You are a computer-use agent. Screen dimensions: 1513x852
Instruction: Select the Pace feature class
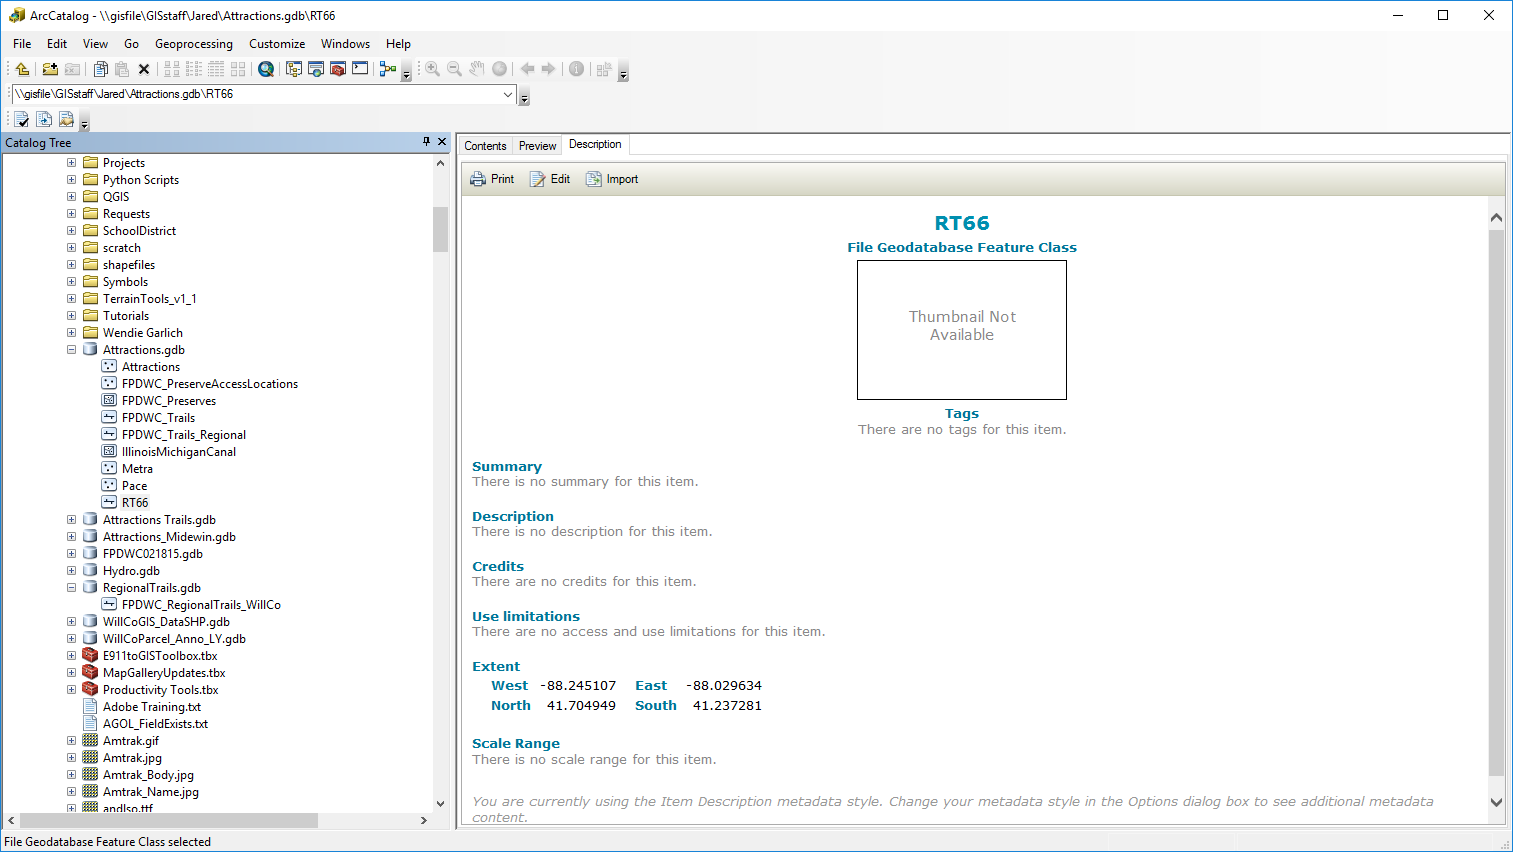134,486
